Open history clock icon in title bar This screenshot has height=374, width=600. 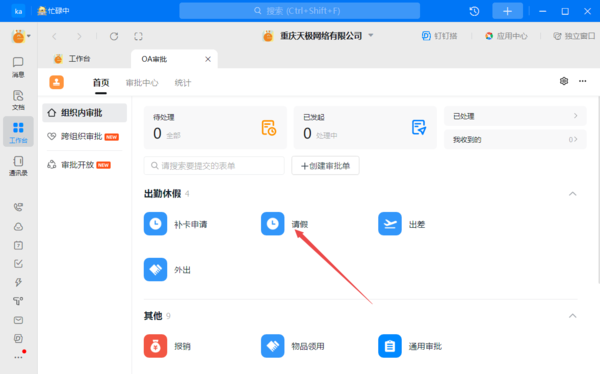[474, 11]
